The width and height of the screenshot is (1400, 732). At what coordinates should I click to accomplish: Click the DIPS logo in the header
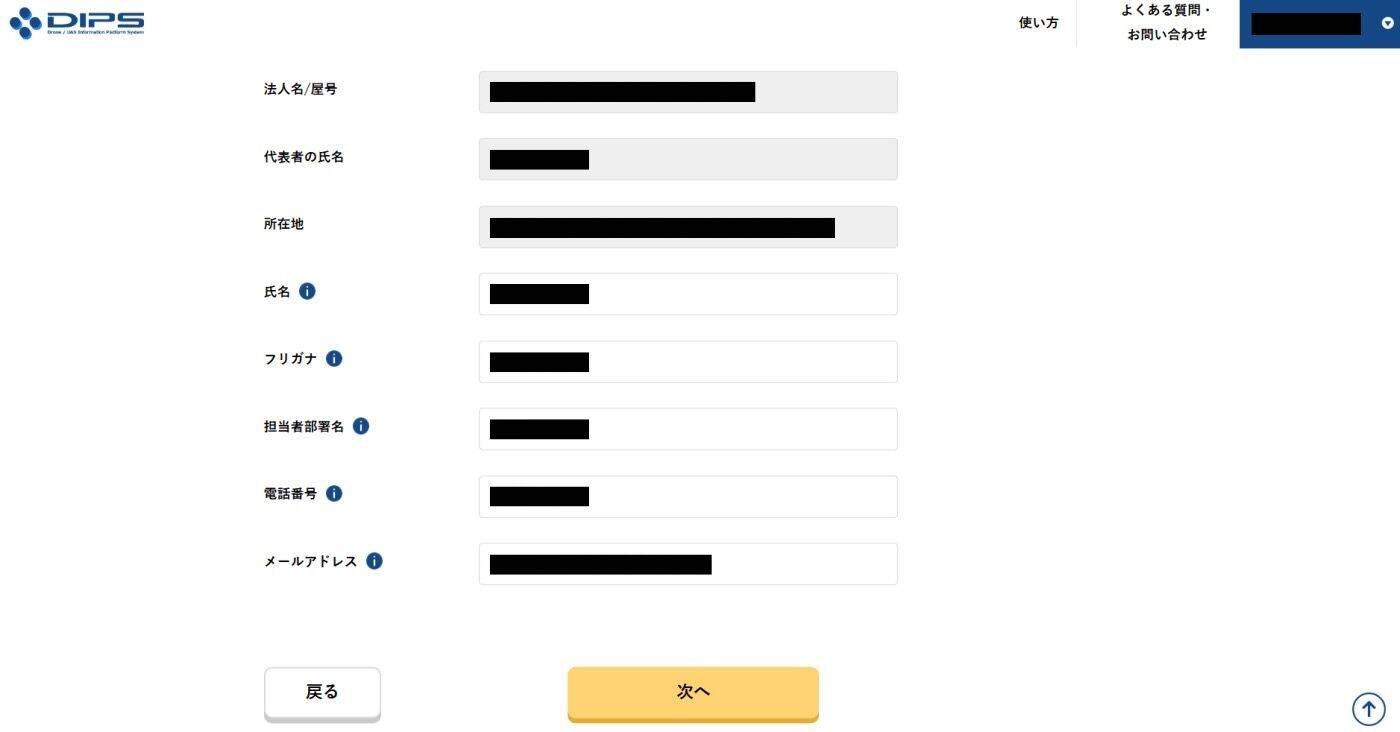coord(76,23)
